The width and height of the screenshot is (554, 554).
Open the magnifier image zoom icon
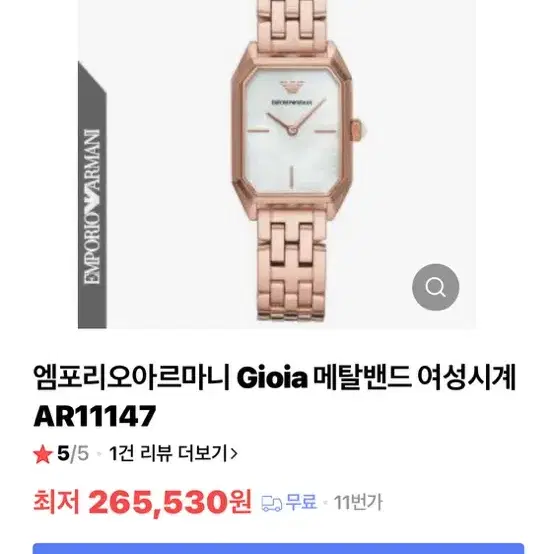(x=435, y=287)
